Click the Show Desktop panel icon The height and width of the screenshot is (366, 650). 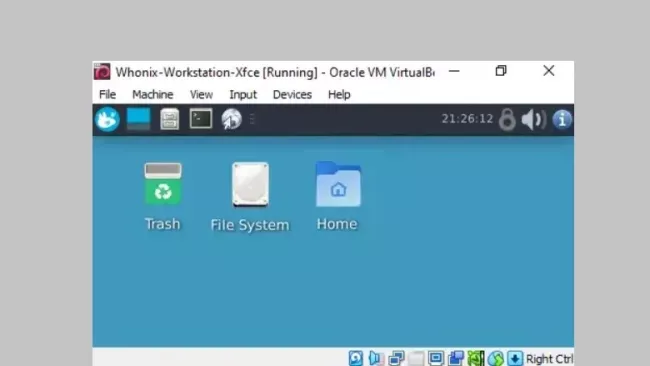point(138,119)
